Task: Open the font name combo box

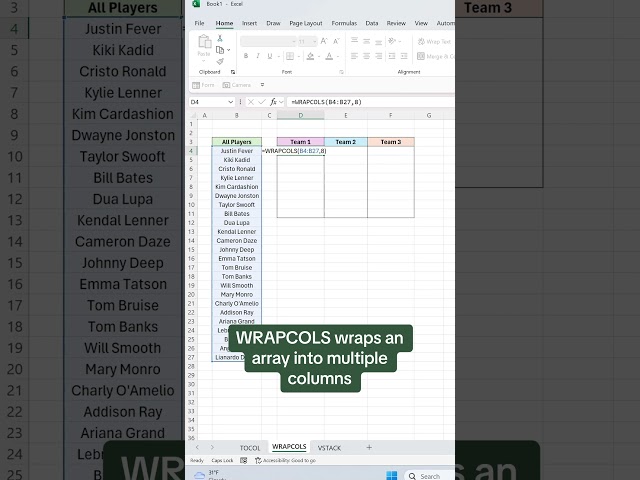Action: (x=268, y=41)
